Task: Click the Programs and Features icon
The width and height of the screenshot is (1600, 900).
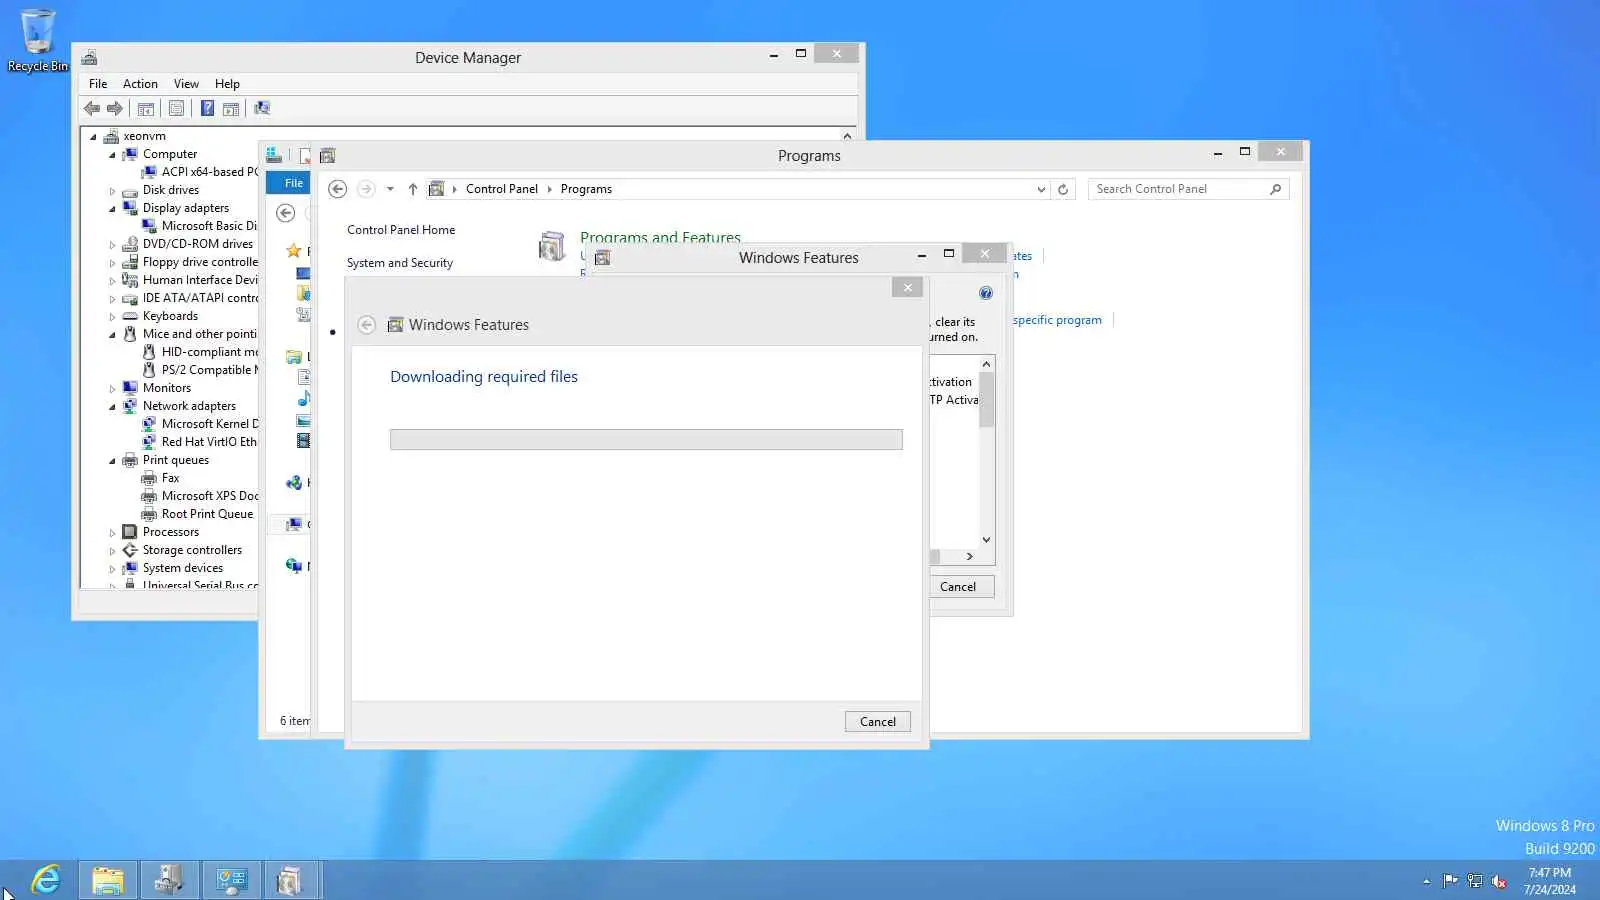Action: point(552,246)
